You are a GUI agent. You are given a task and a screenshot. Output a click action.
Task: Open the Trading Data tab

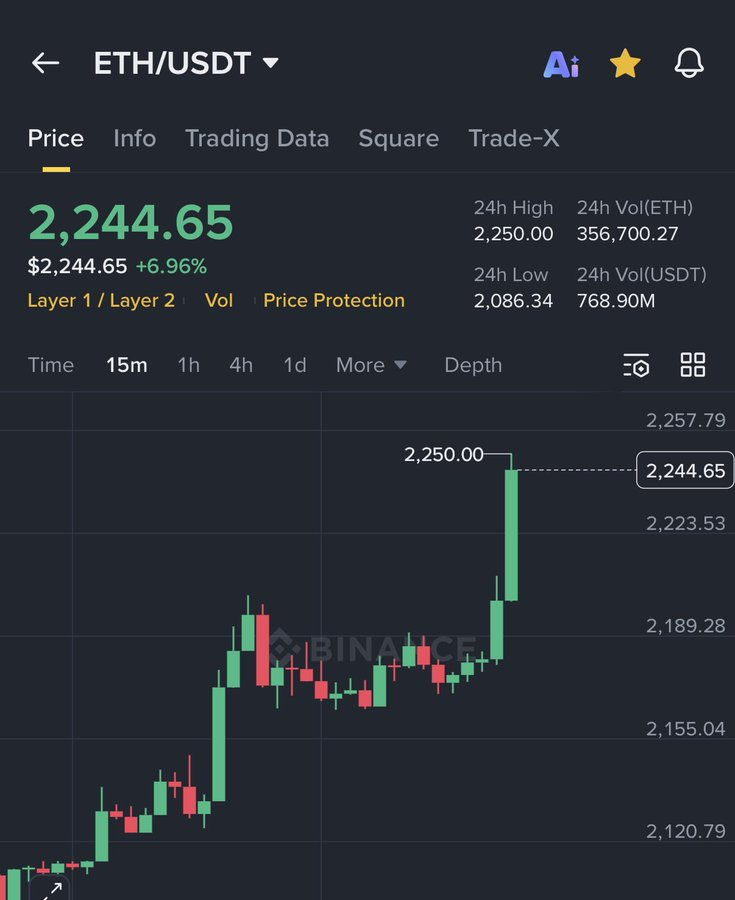[257, 139]
